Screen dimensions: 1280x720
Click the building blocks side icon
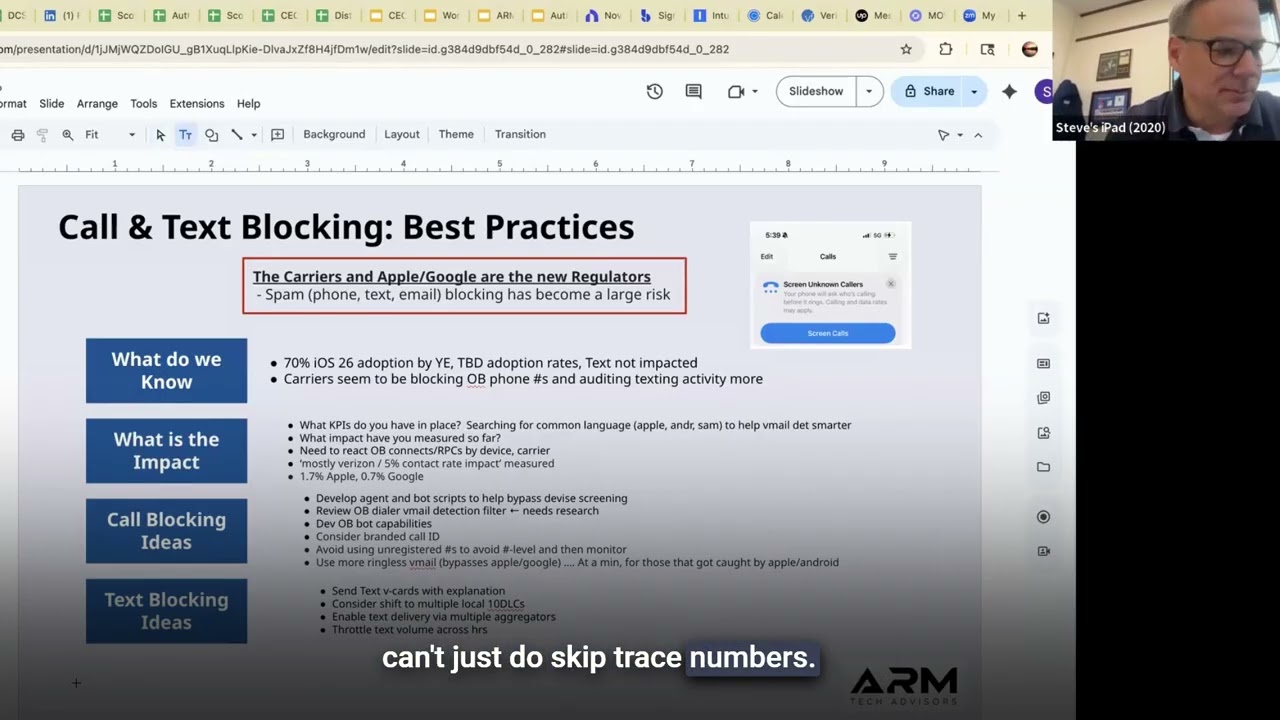click(x=1043, y=397)
